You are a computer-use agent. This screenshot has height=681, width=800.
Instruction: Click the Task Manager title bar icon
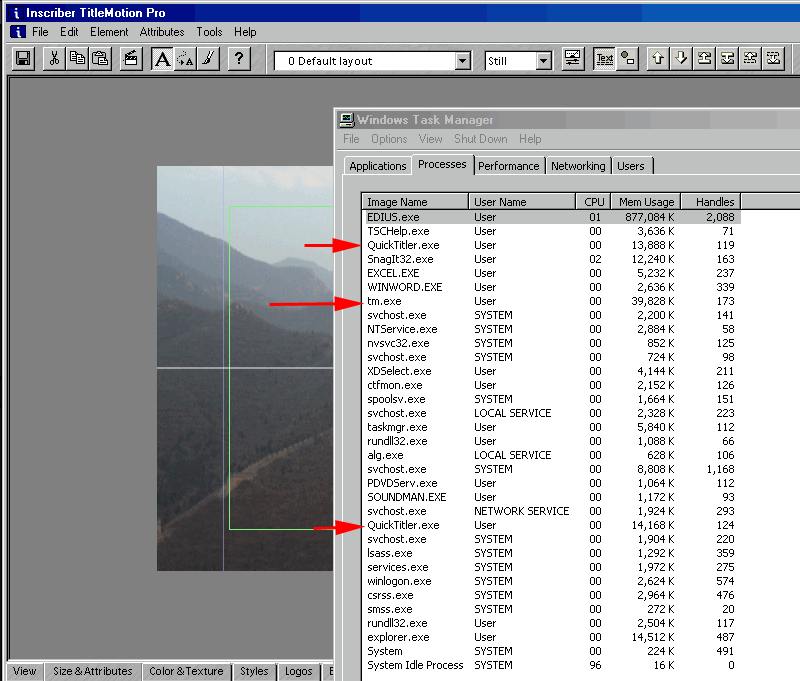(347, 120)
